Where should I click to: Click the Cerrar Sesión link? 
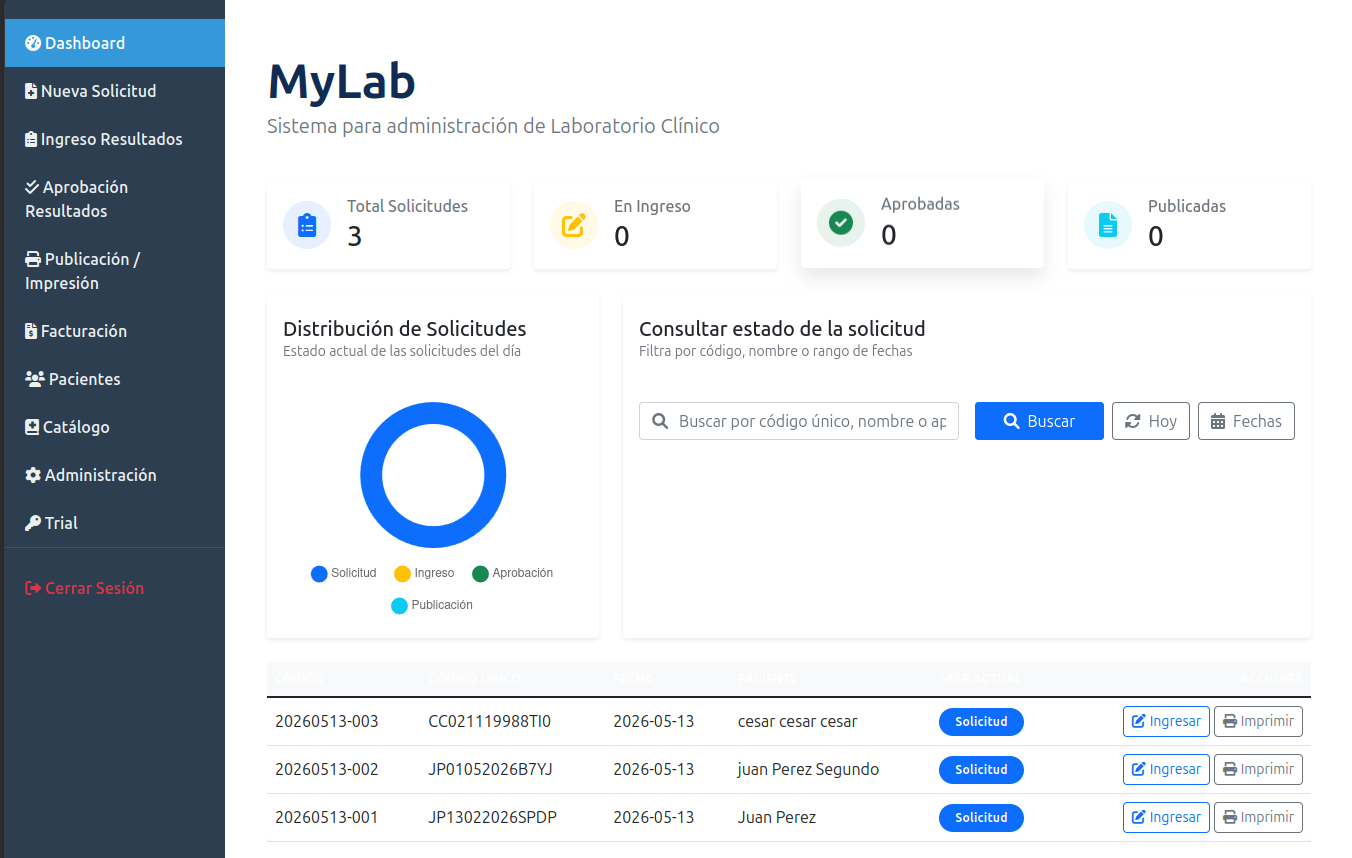point(114,588)
